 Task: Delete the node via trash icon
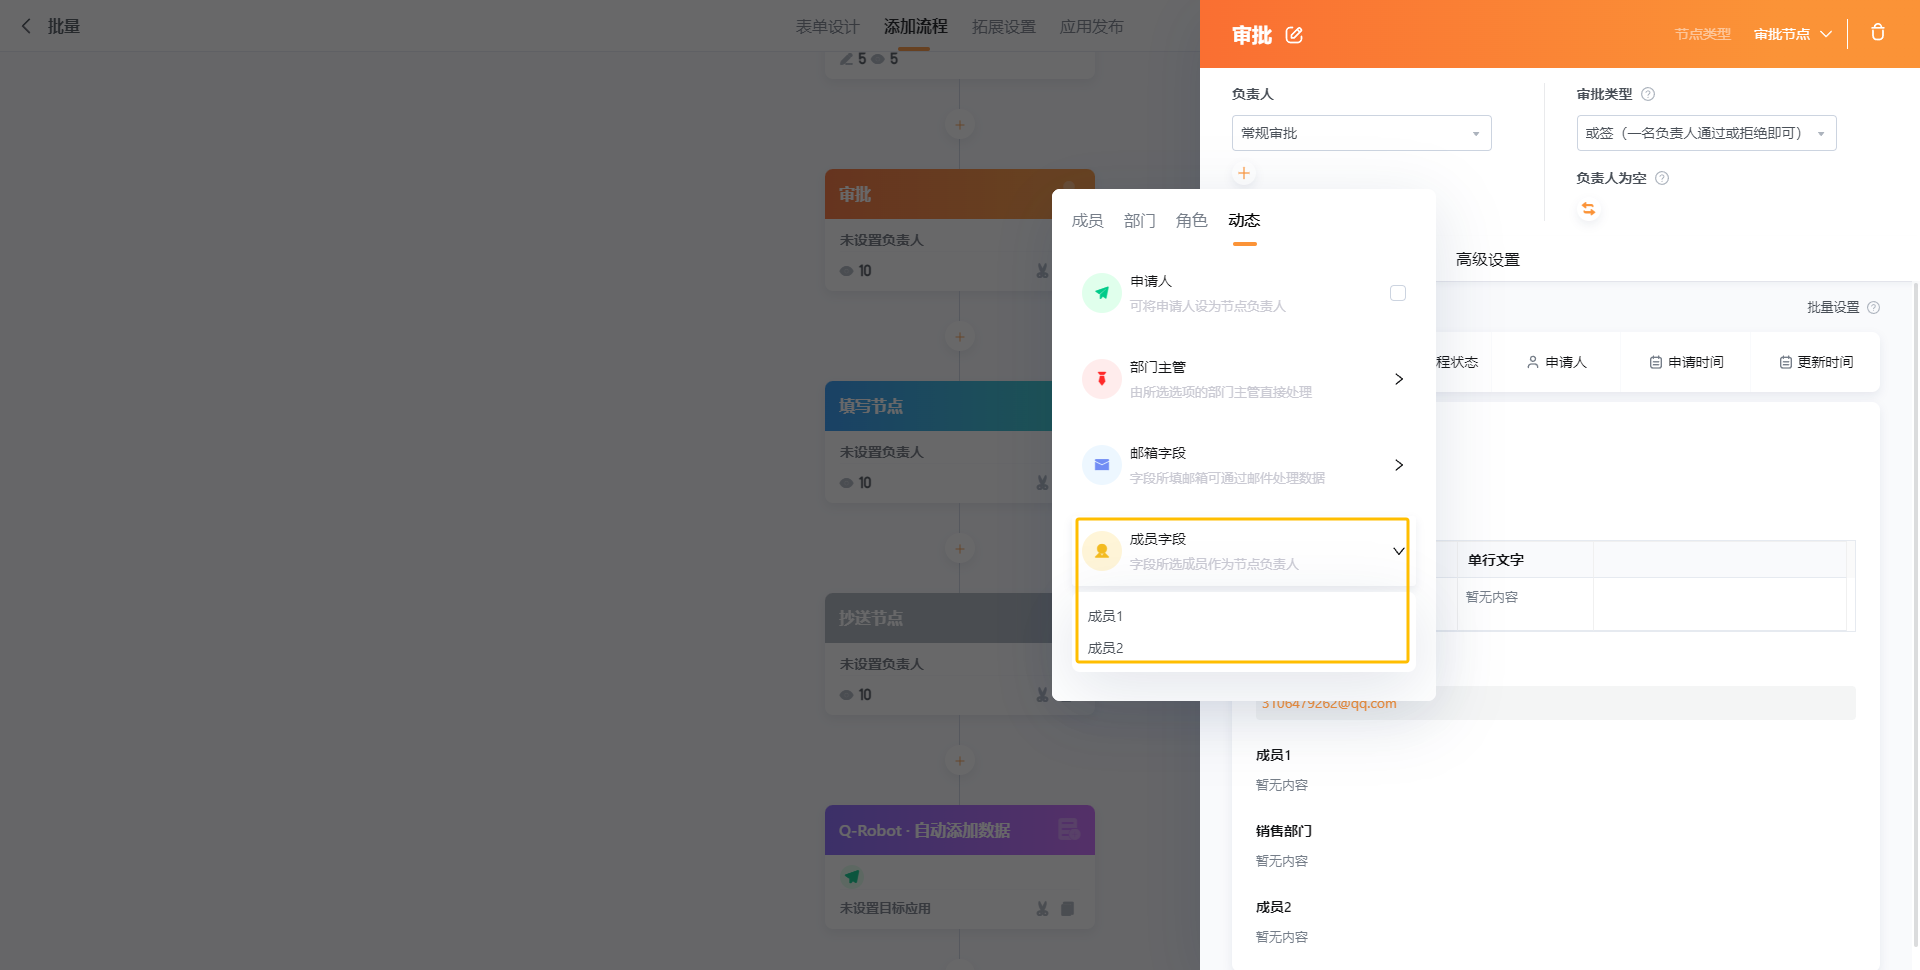(x=1878, y=33)
